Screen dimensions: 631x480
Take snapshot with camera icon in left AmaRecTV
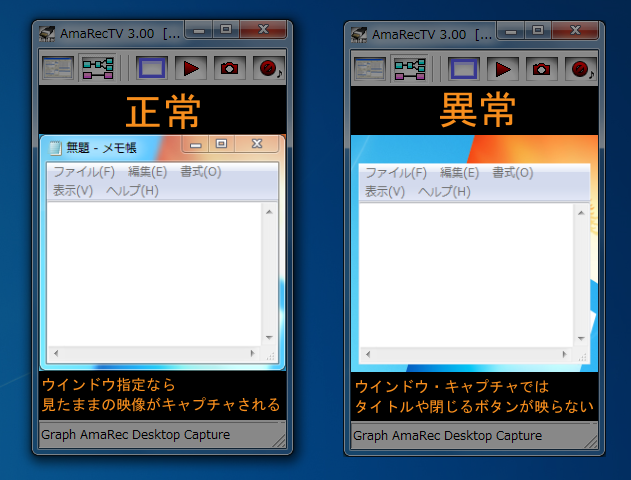(230, 68)
